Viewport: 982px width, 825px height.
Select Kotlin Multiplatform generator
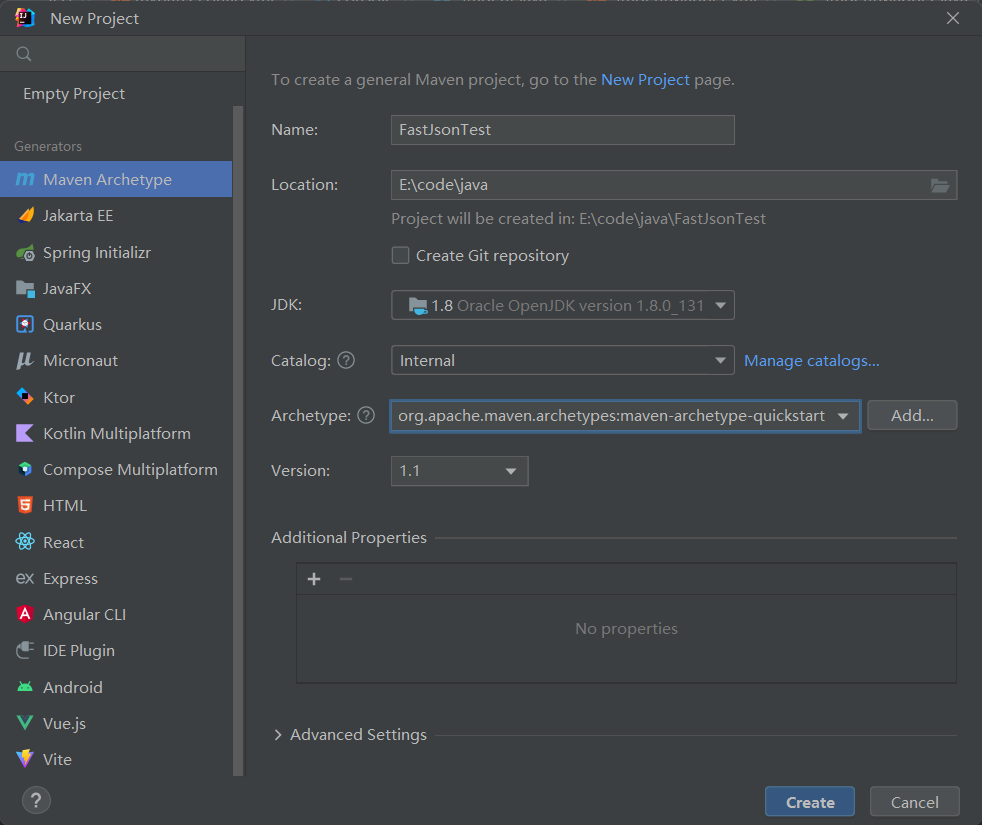[116, 433]
